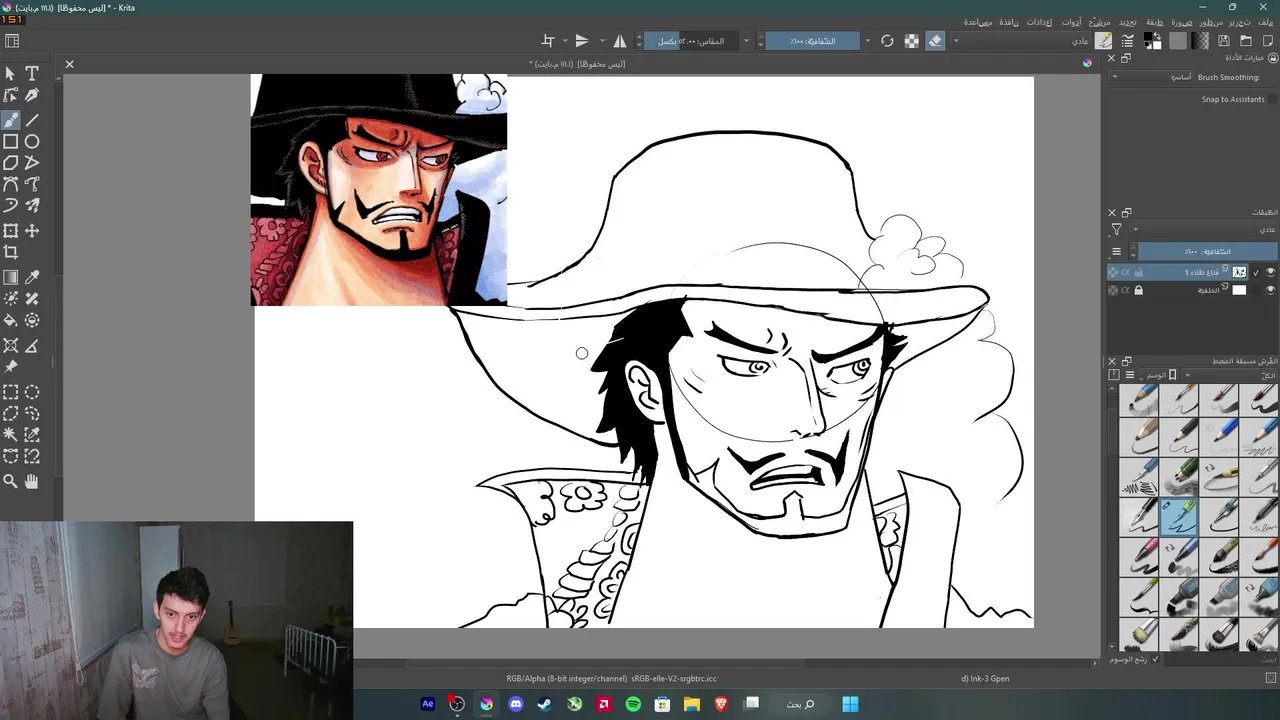Click the toolbar opacity slider

pyautogui.click(x=812, y=41)
